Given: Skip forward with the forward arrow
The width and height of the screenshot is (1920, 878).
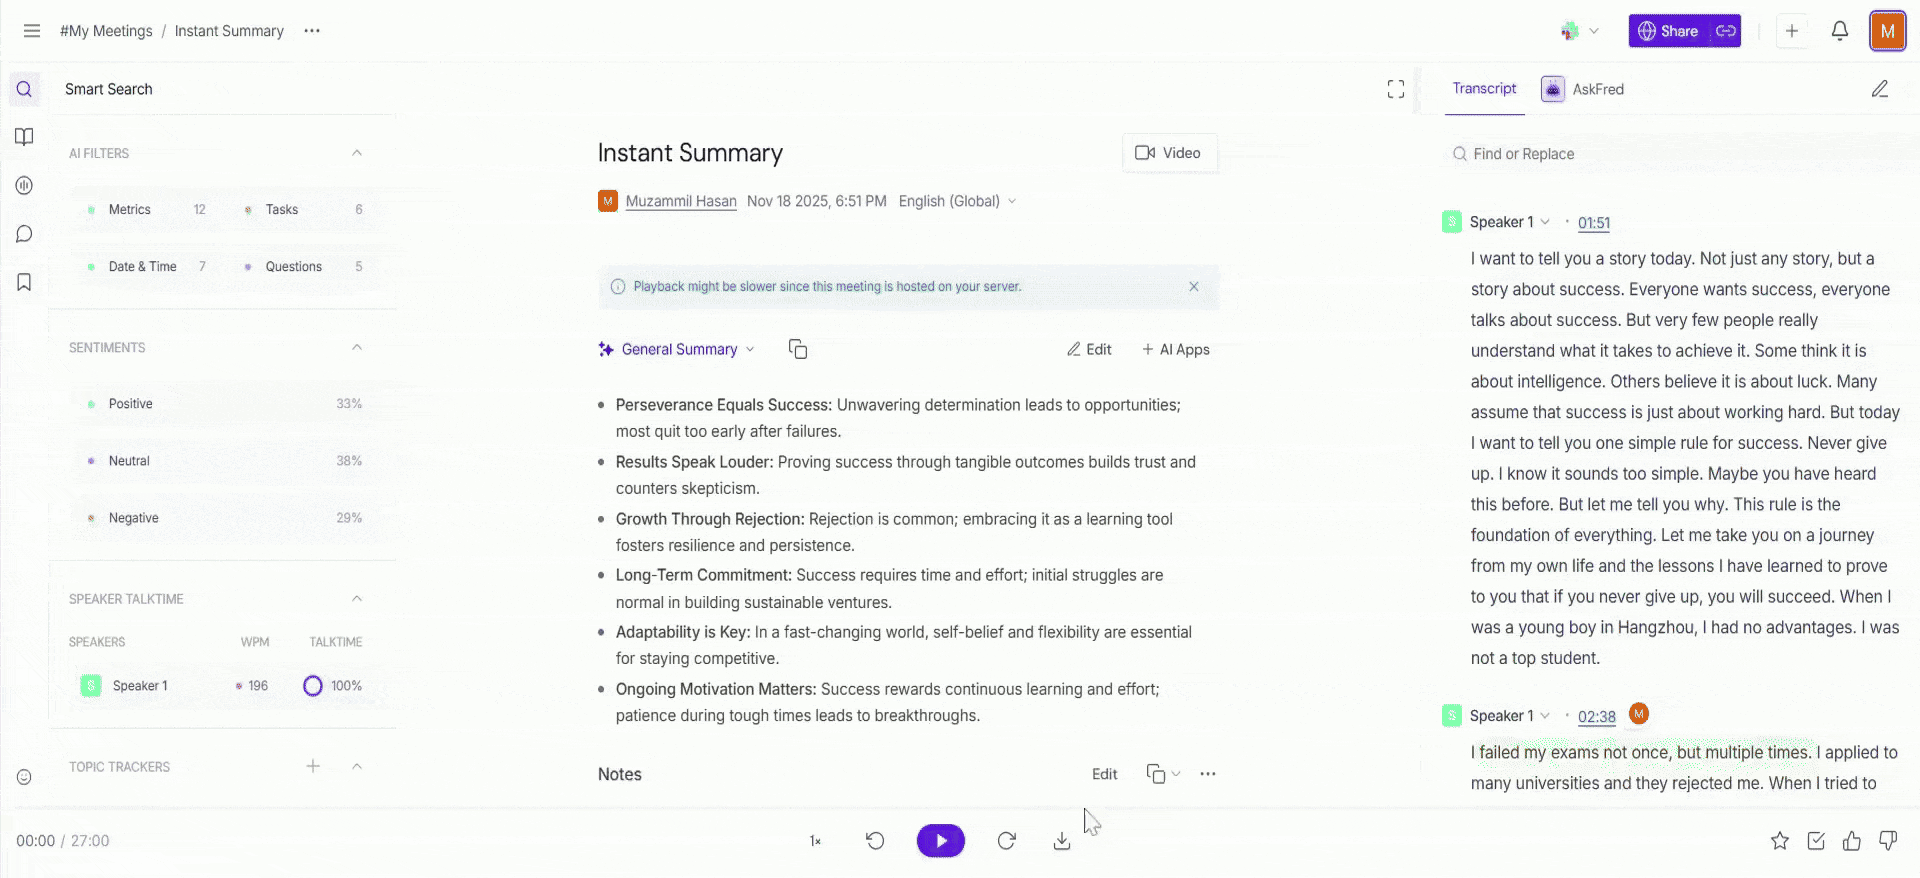Looking at the screenshot, I should (1007, 841).
